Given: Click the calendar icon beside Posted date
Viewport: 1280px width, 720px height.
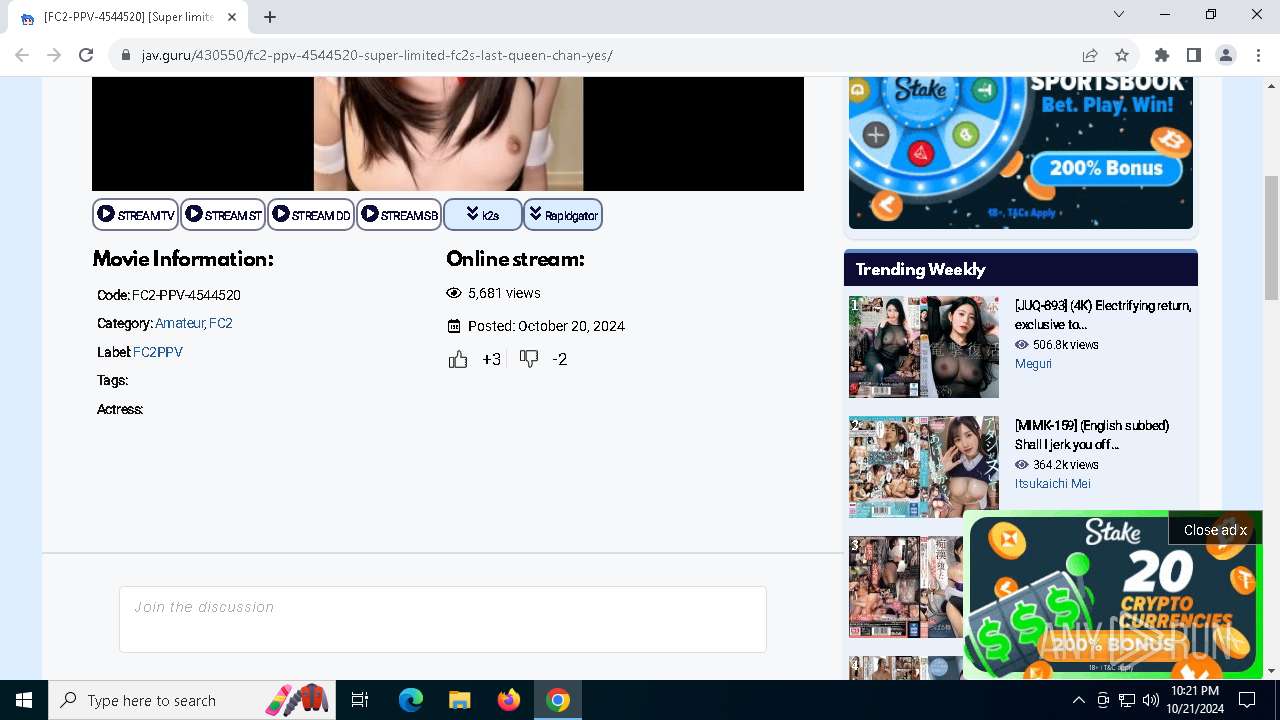Looking at the screenshot, I should pyautogui.click(x=454, y=326).
